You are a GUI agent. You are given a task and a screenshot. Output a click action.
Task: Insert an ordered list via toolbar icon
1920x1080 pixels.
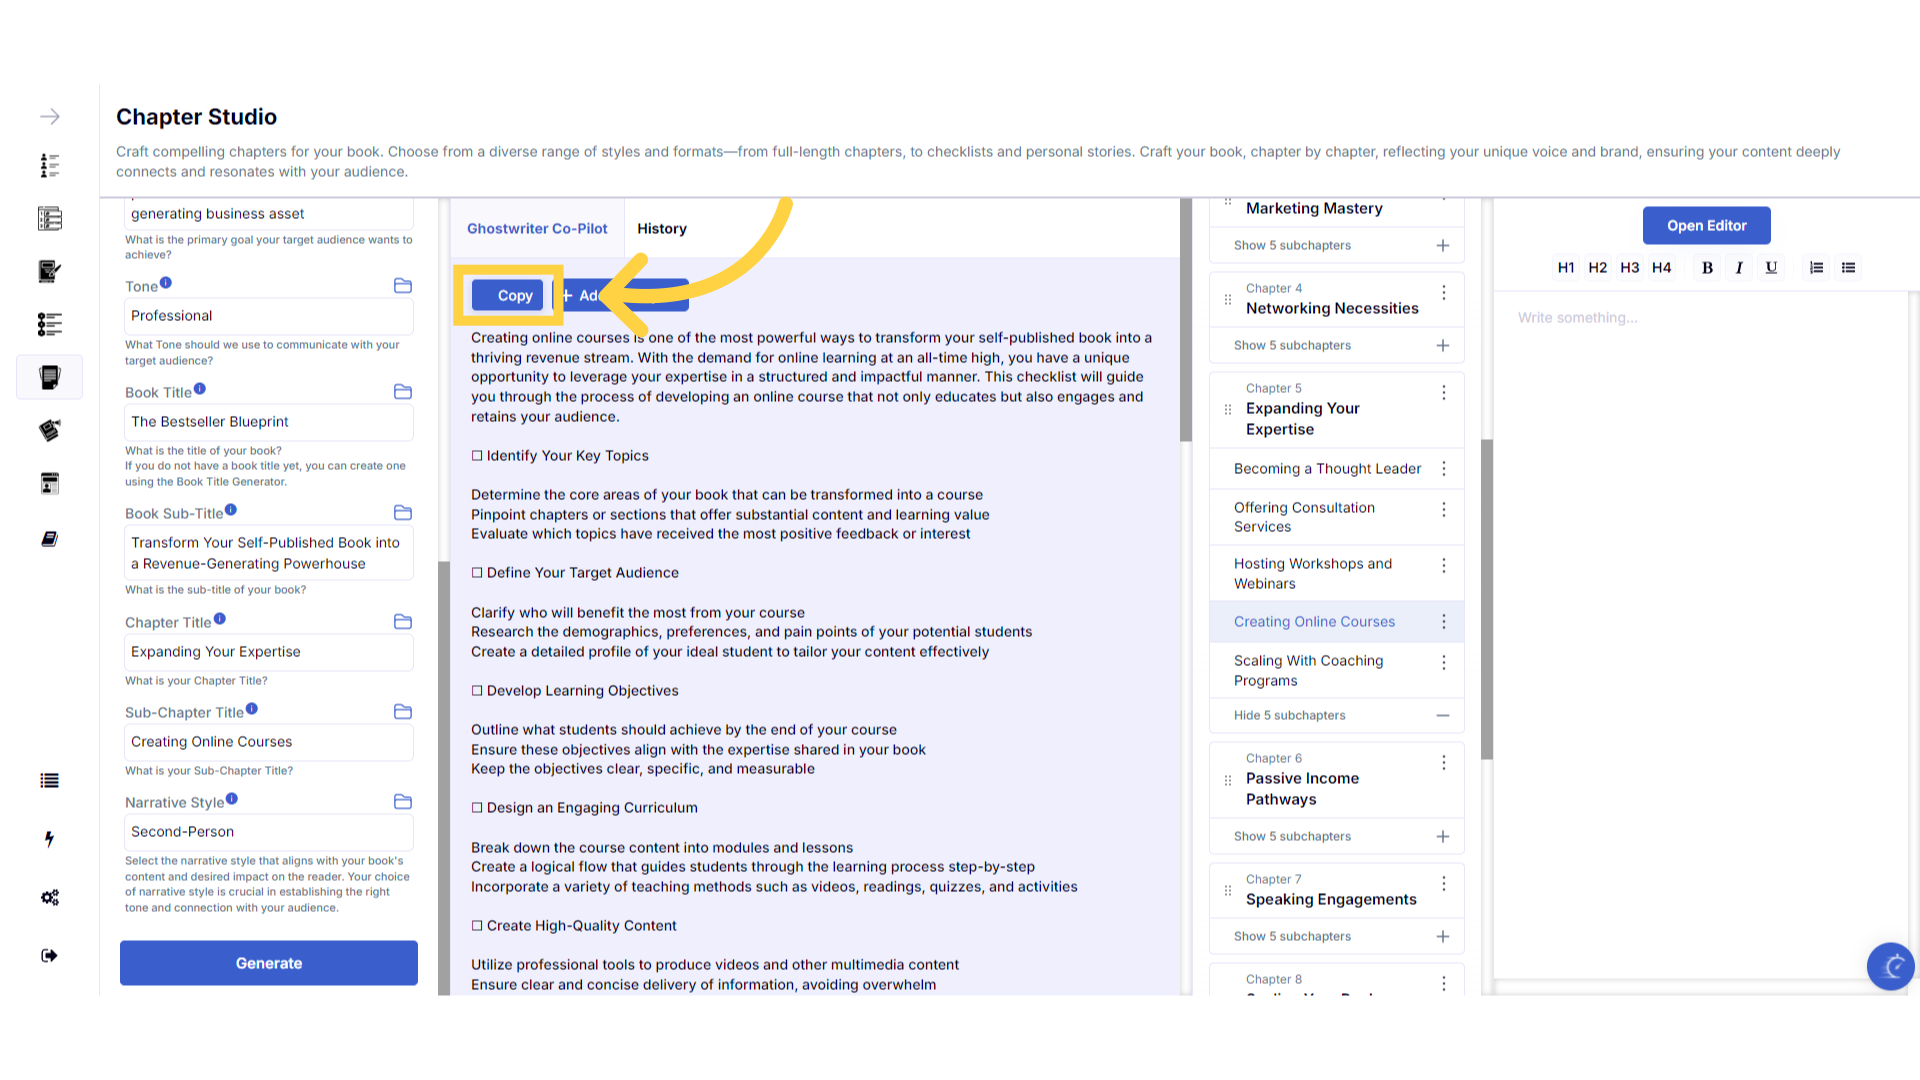(x=1816, y=268)
